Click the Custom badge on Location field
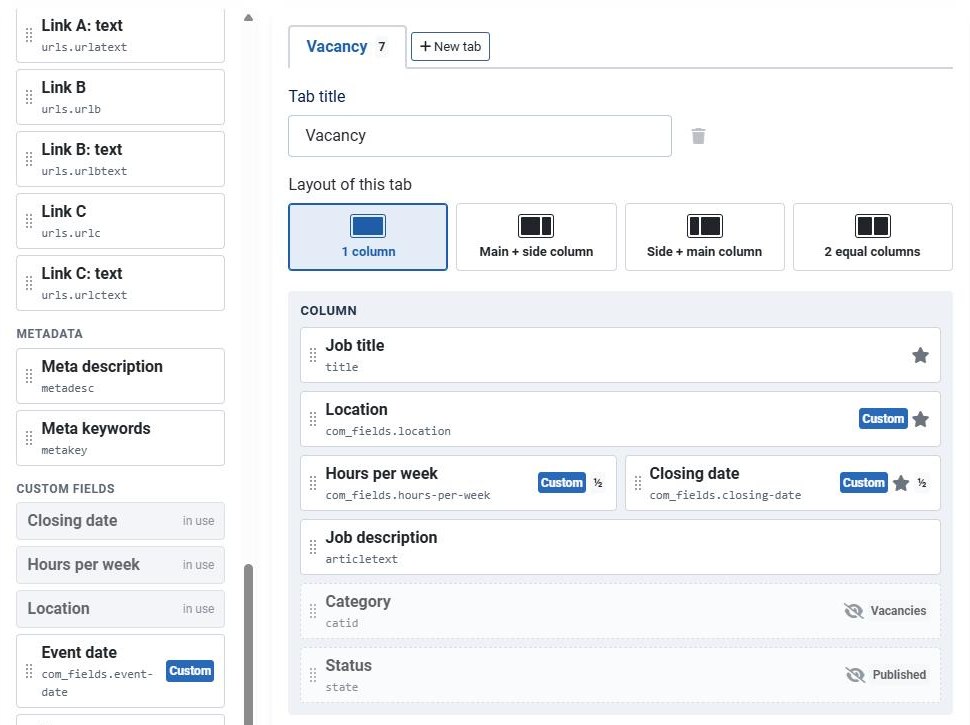Viewport: 970px width, 725px height. point(883,419)
